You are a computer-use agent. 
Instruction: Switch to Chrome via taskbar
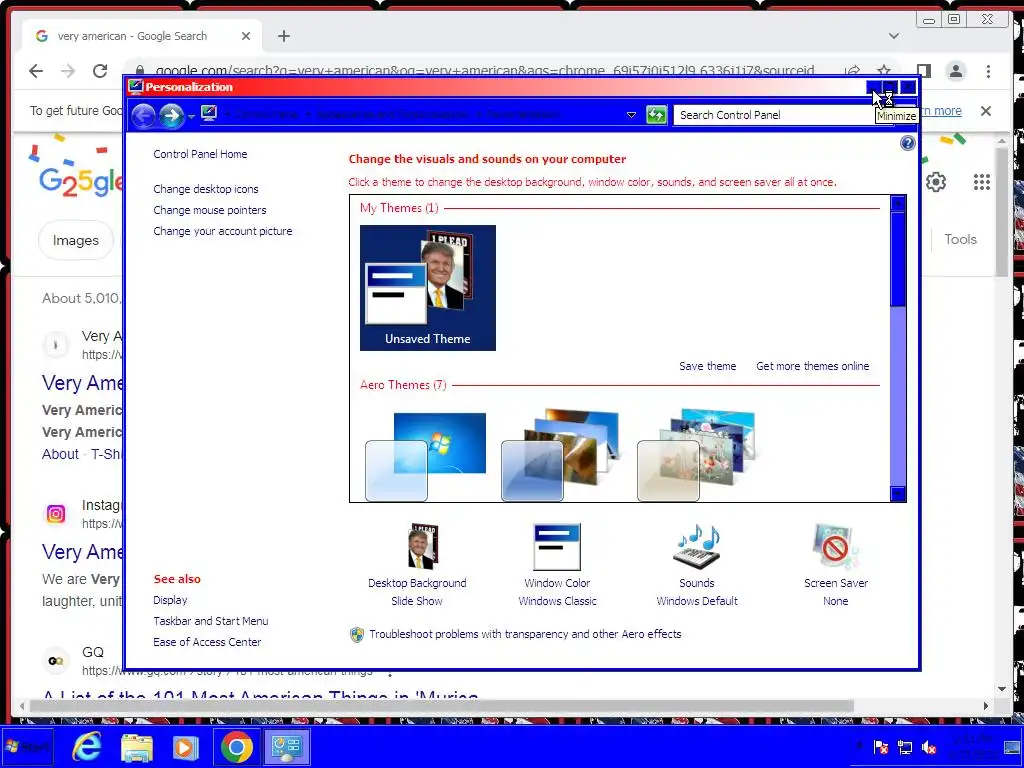click(x=237, y=747)
